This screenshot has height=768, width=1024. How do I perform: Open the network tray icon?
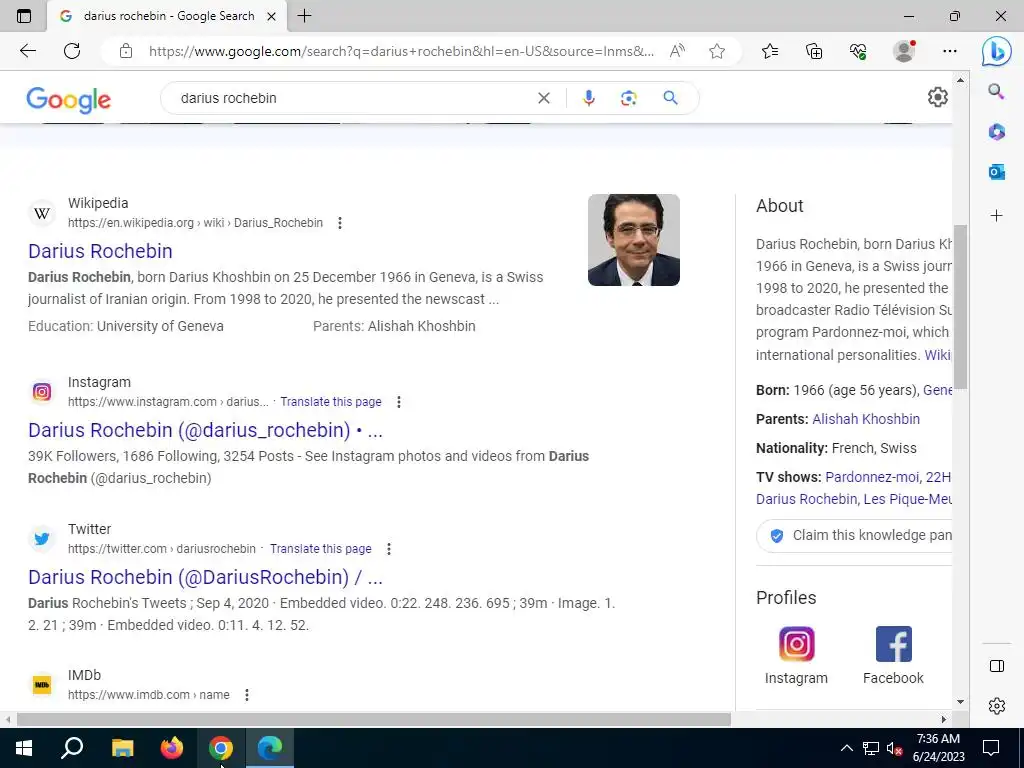point(871,748)
